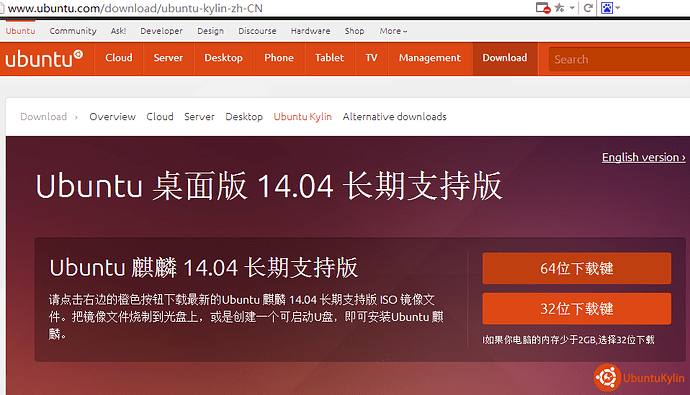Click the UbuntuKylin logo icon
Image resolution: width=690 pixels, height=395 pixels.
click(607, 377)
